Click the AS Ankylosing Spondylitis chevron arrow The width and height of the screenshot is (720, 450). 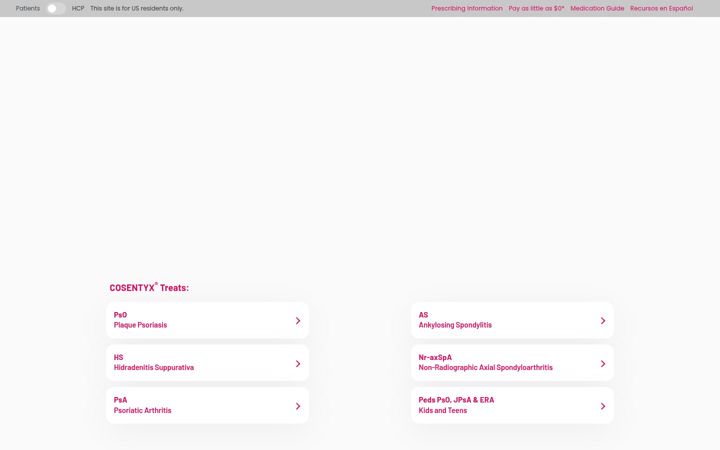point(603,321)
